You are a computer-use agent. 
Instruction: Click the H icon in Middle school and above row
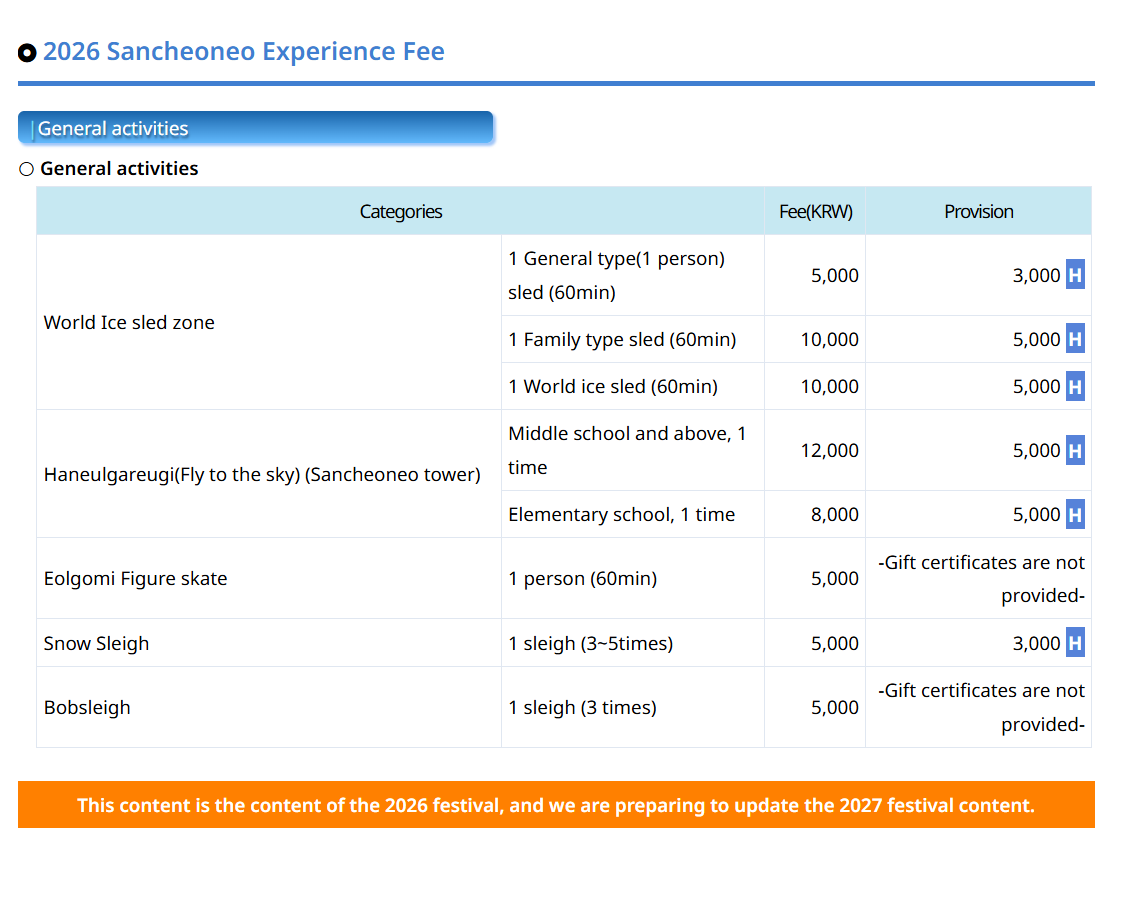[x=1075, y=450]
